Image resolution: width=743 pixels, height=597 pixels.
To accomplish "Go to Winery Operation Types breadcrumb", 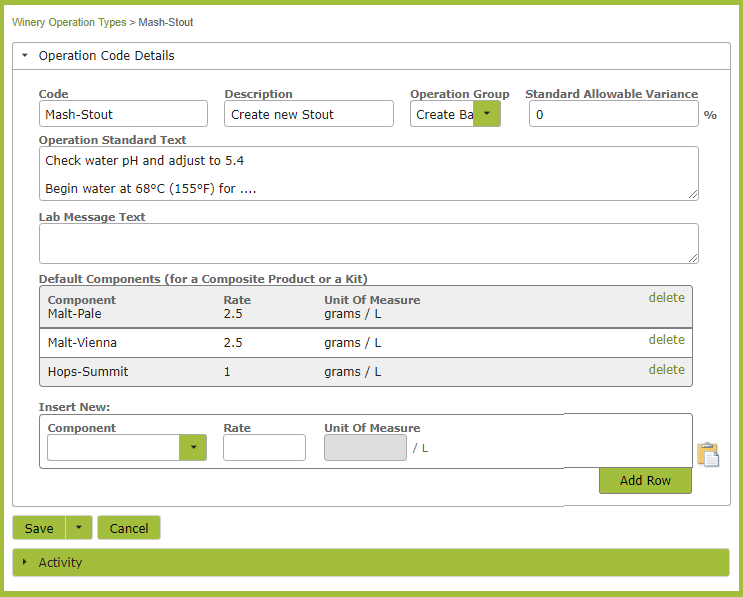I will click(x=69, y=22).
